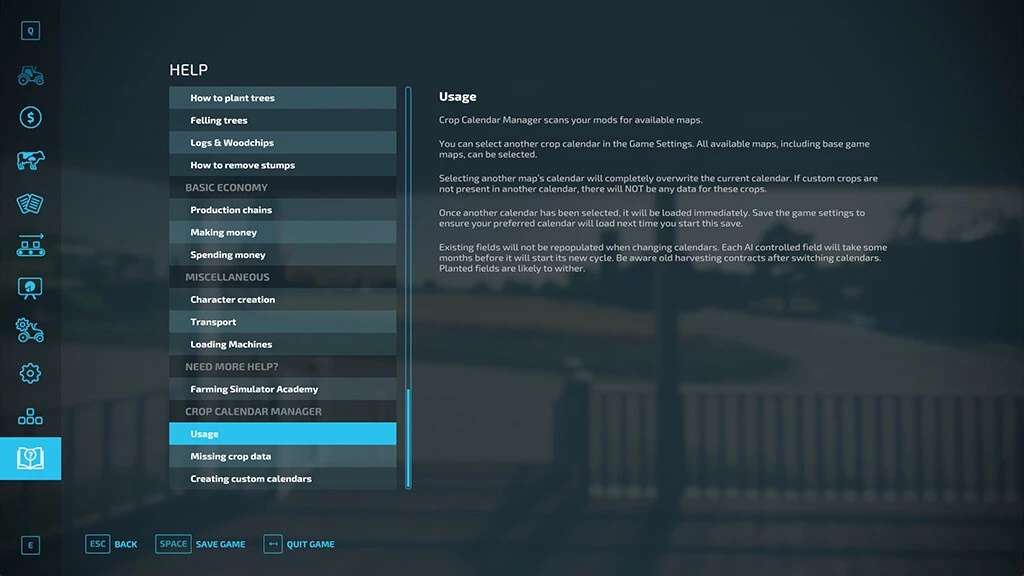The height and width of the screenshot is (576, 1024).
Task: Open the presentation board icon page
Action: coord(30,288)
